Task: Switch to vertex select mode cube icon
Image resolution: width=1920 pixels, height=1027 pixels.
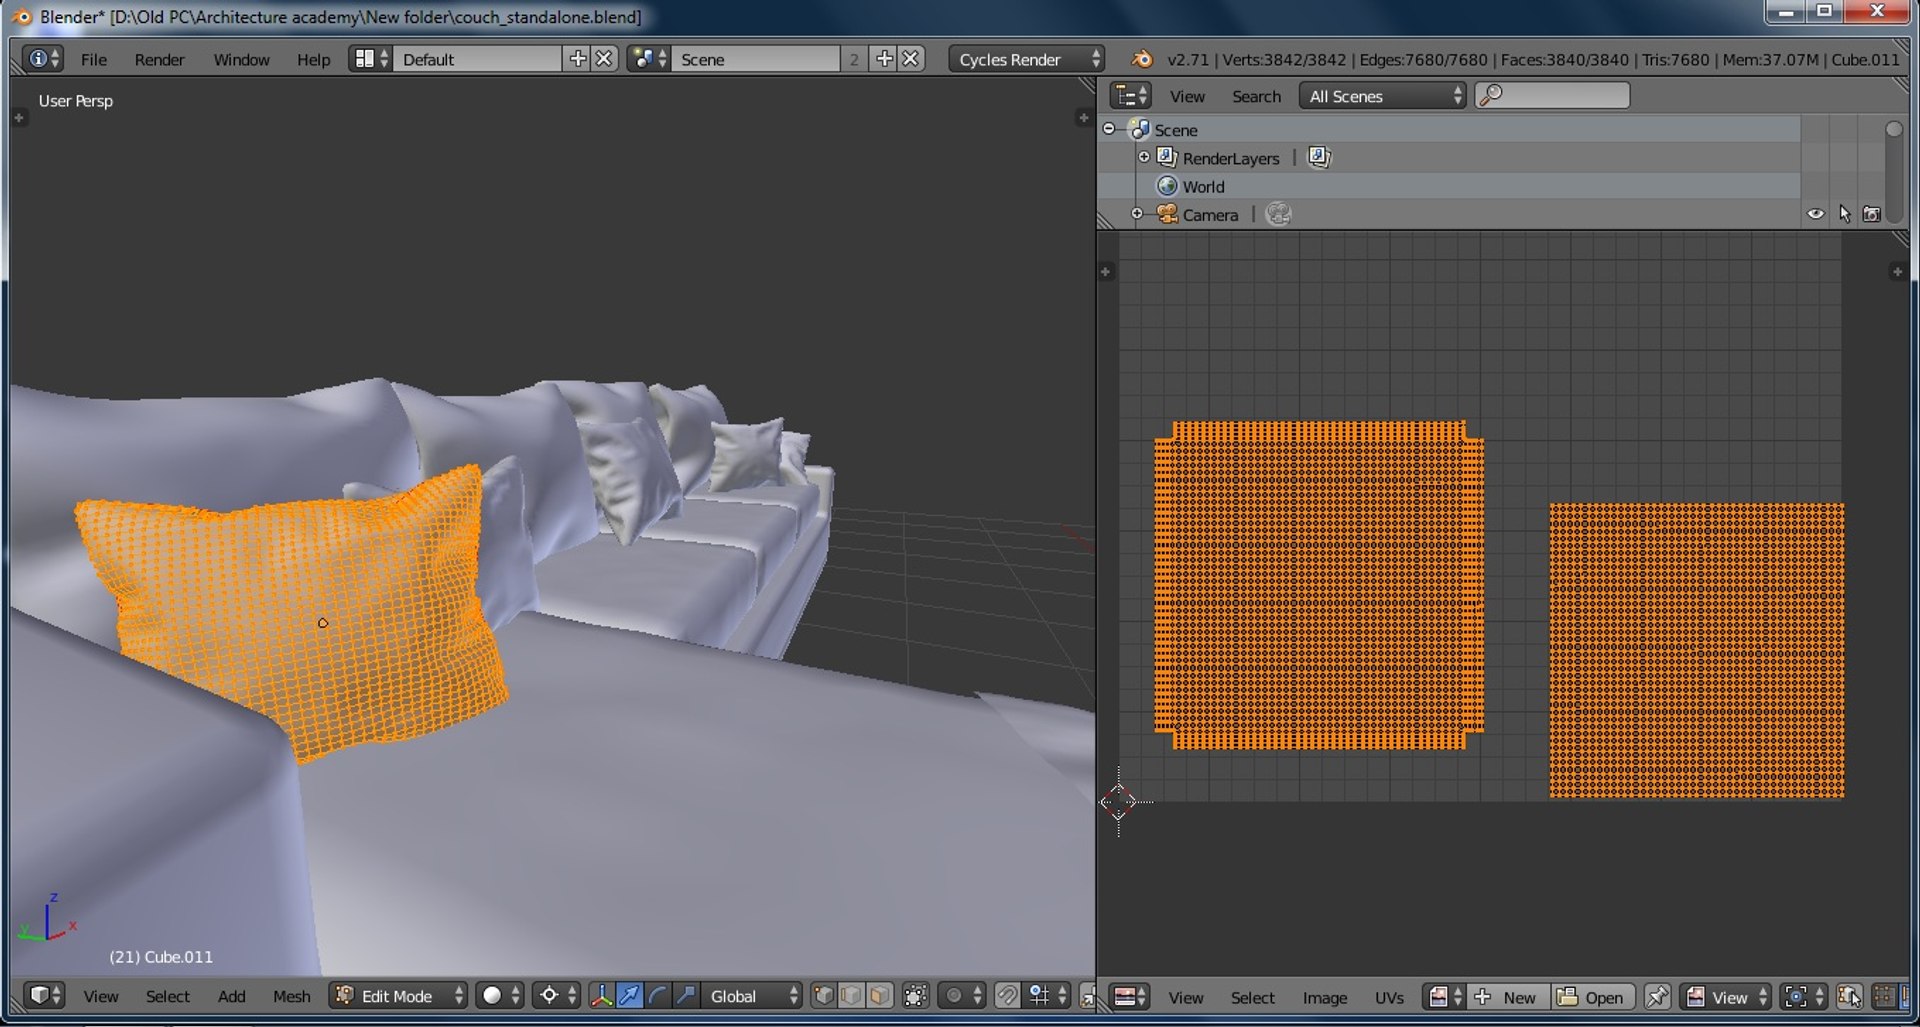Action: click(x=823, y=996)
